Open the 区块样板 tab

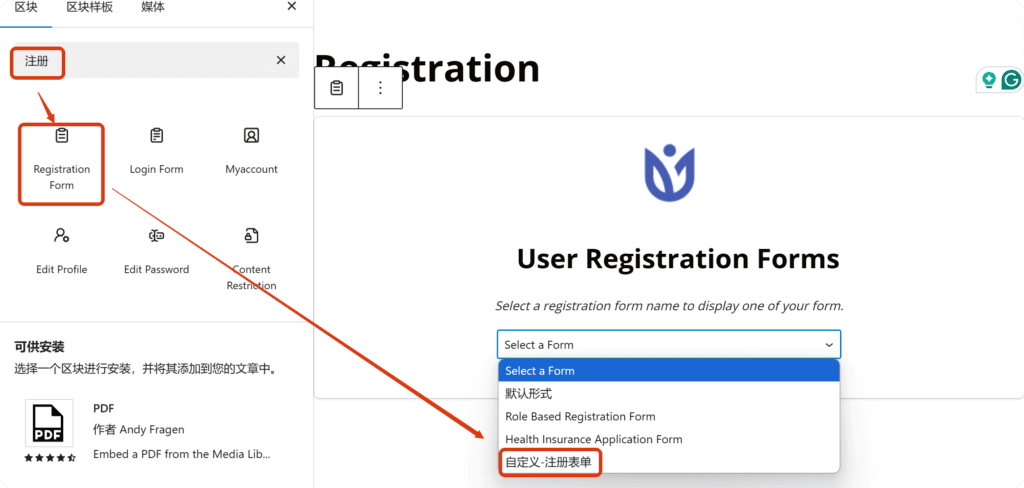(x=89, y=7)
